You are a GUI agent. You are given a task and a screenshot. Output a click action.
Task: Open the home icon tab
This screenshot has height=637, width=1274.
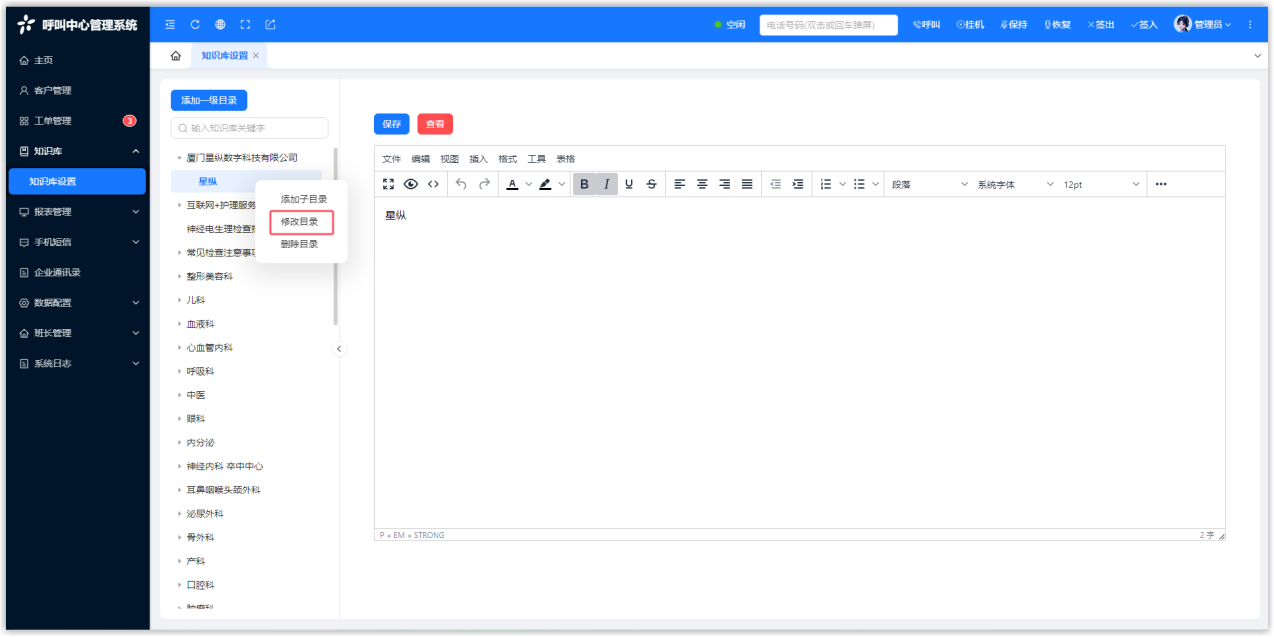tap(176, 56)
